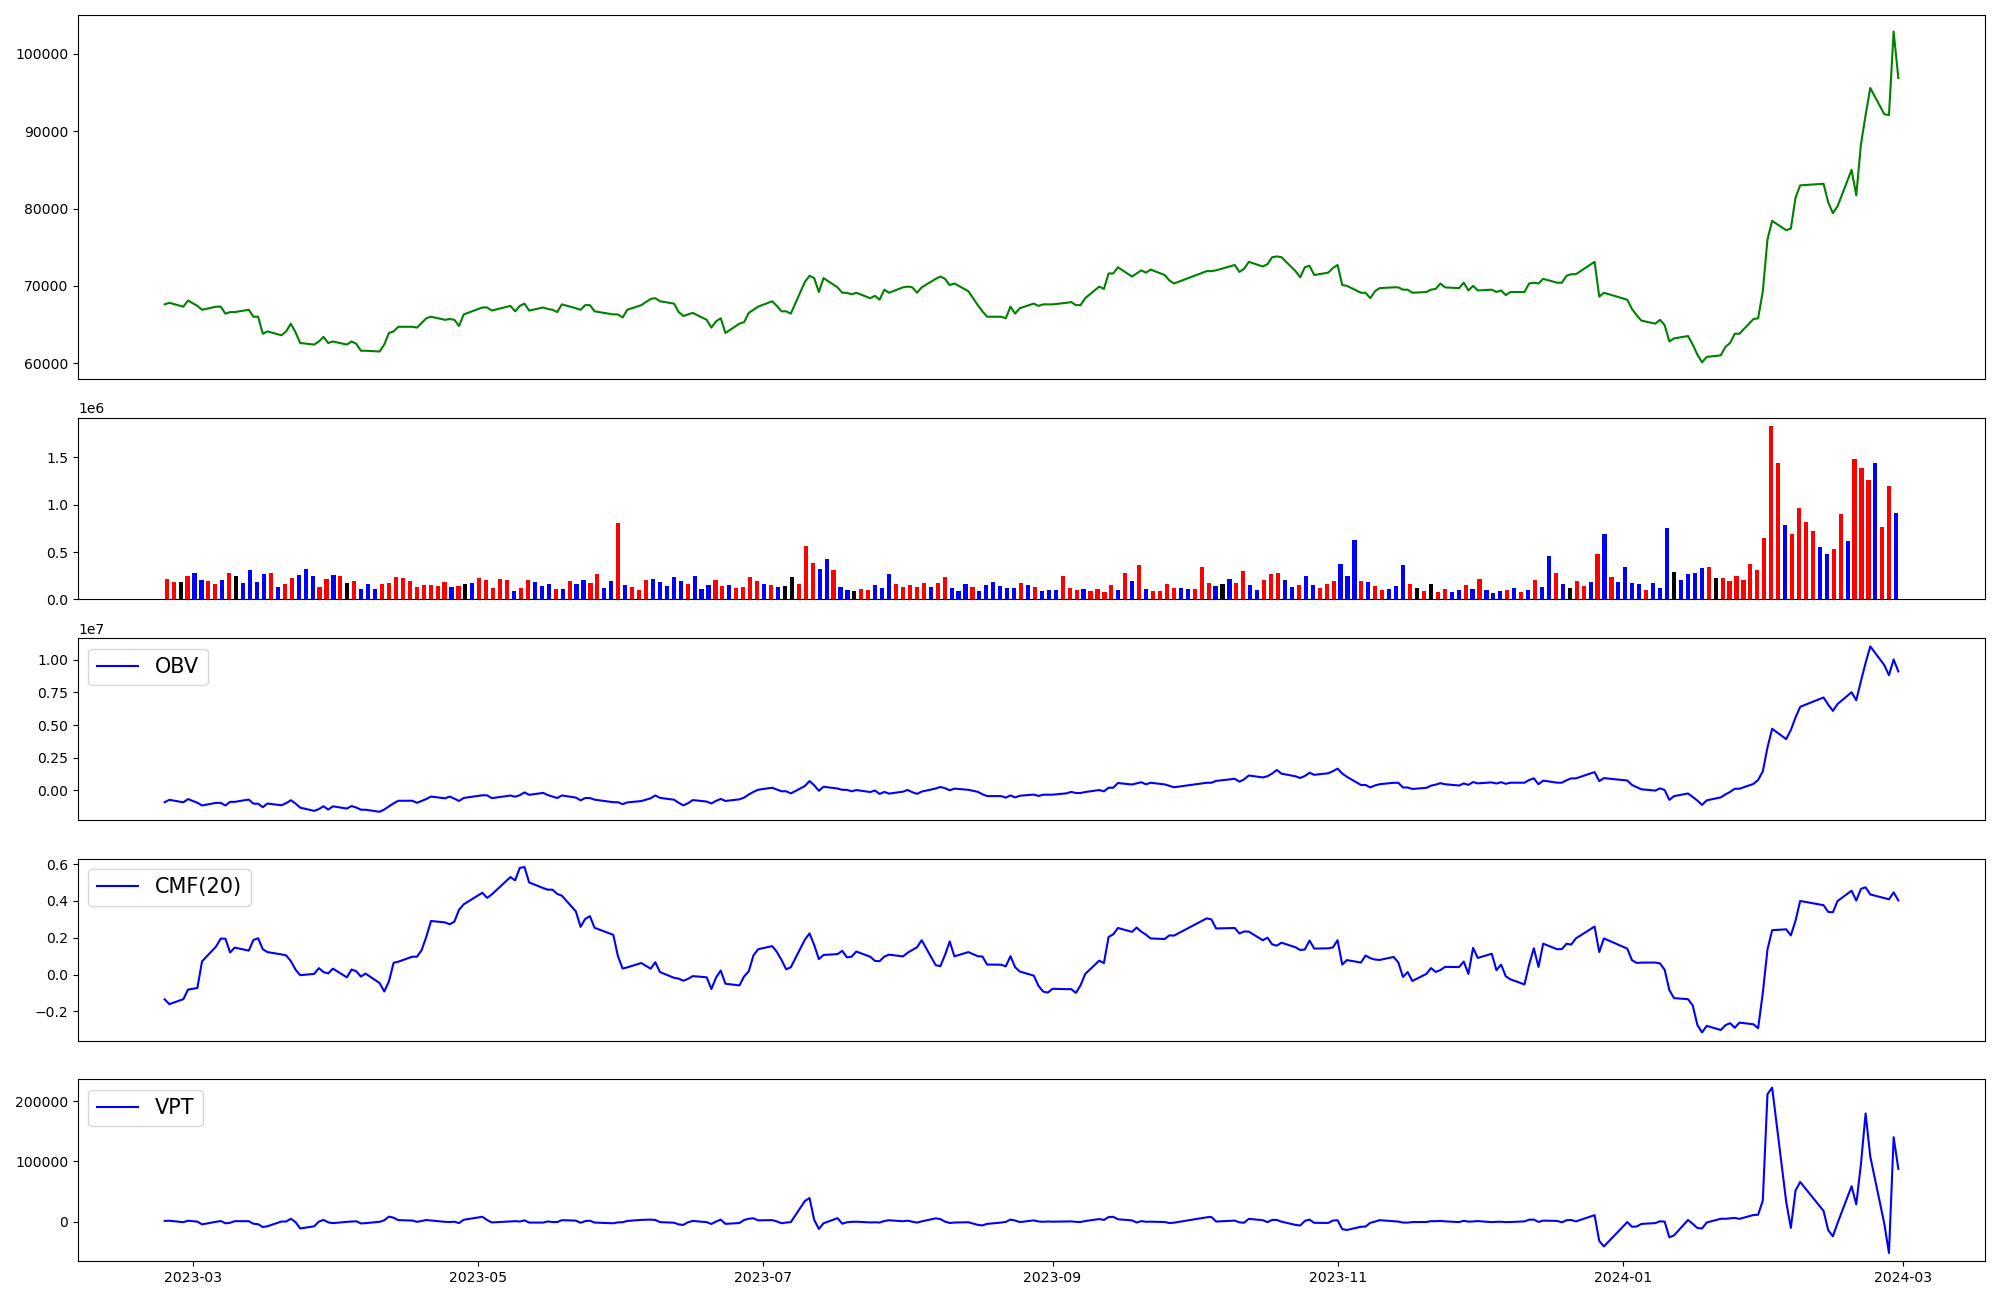Click the 100000 price axis label
The height and width of the screenshot is (1300, 2000).
[x=42, y=54]
